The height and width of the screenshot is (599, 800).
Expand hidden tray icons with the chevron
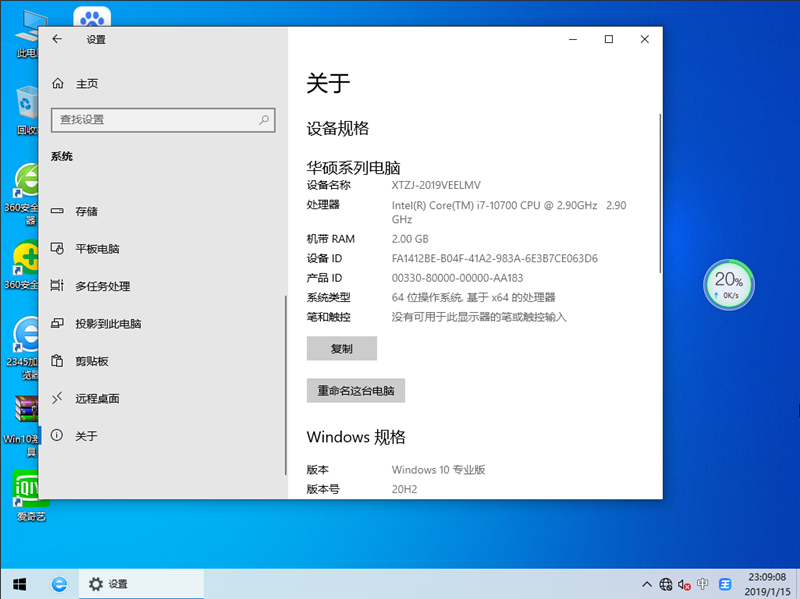tap(648, 584)
